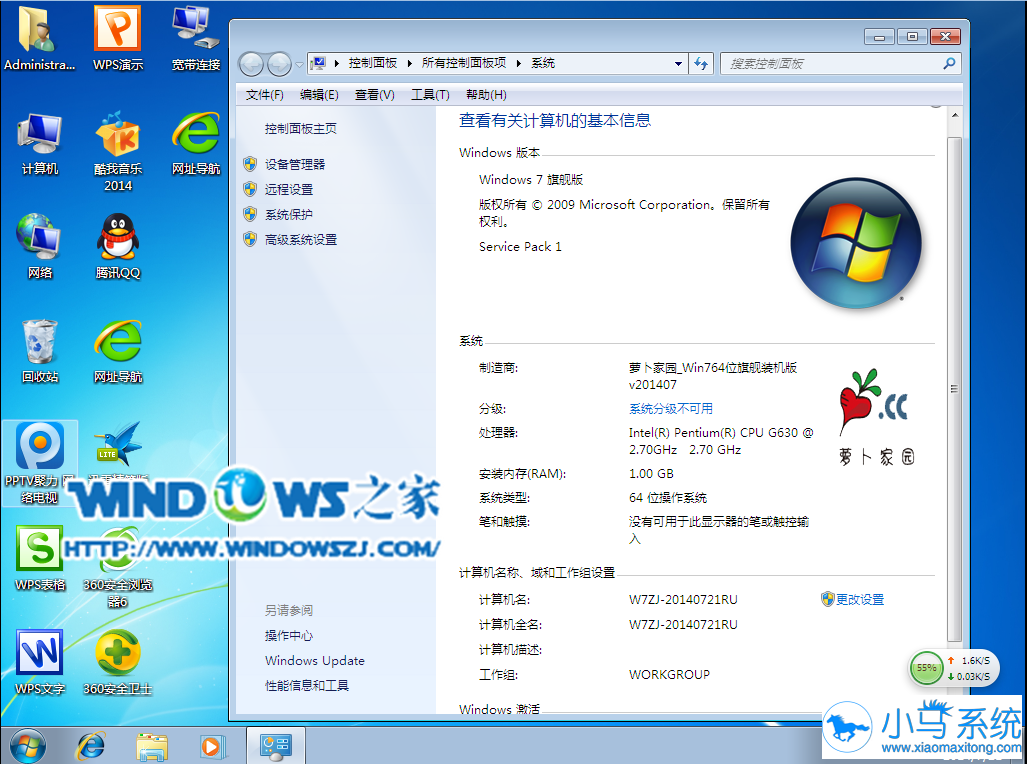This screenshot has height=764, width=1027.
Task: Expand arrow after 所有控制面板项 in breadcrumb
Action: [x=519, y=64]
